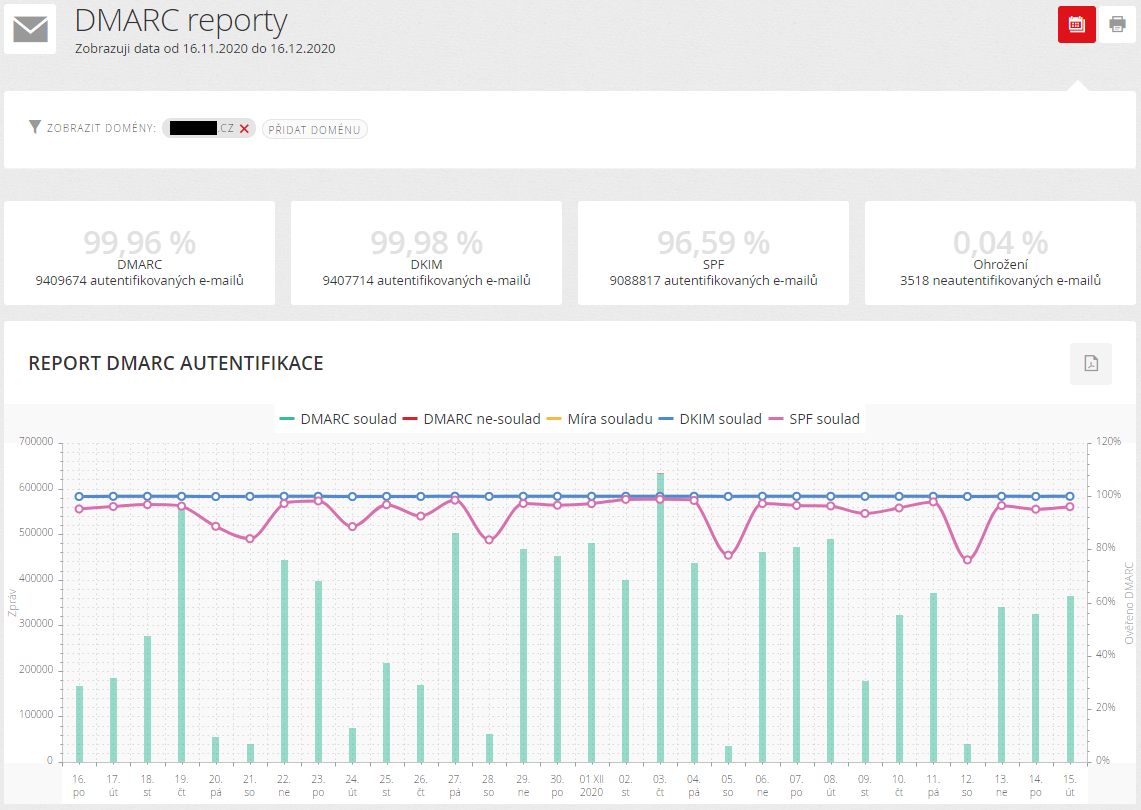Click the filter funnel icon
Image resolution: width=1141 pixels, height=810 pixels.
point(34,127)
